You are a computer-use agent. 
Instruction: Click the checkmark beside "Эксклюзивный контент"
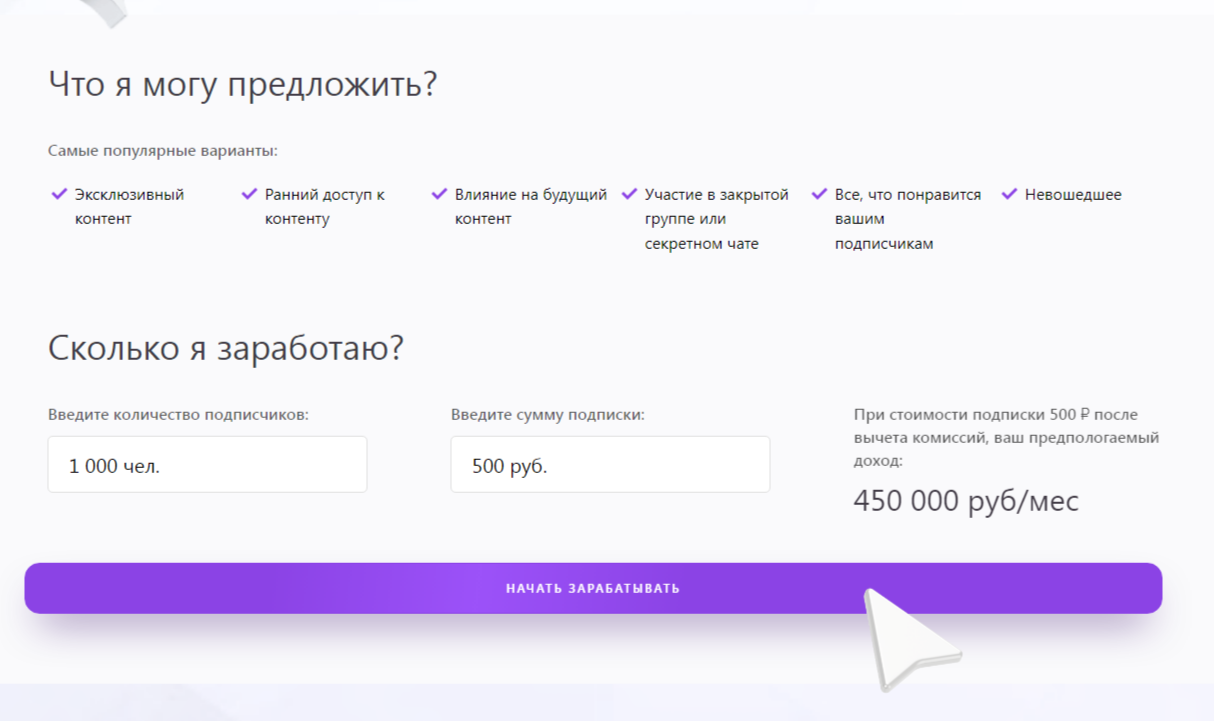(59, 194)
